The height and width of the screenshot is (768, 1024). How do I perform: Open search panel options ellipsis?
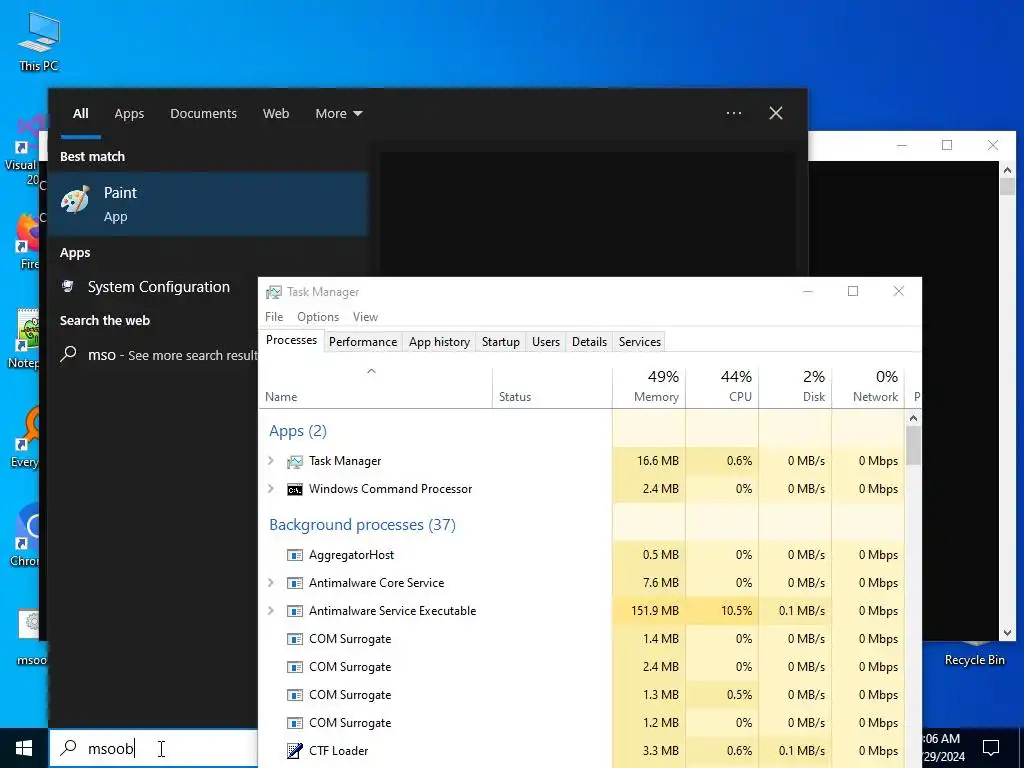coord(734,113)
